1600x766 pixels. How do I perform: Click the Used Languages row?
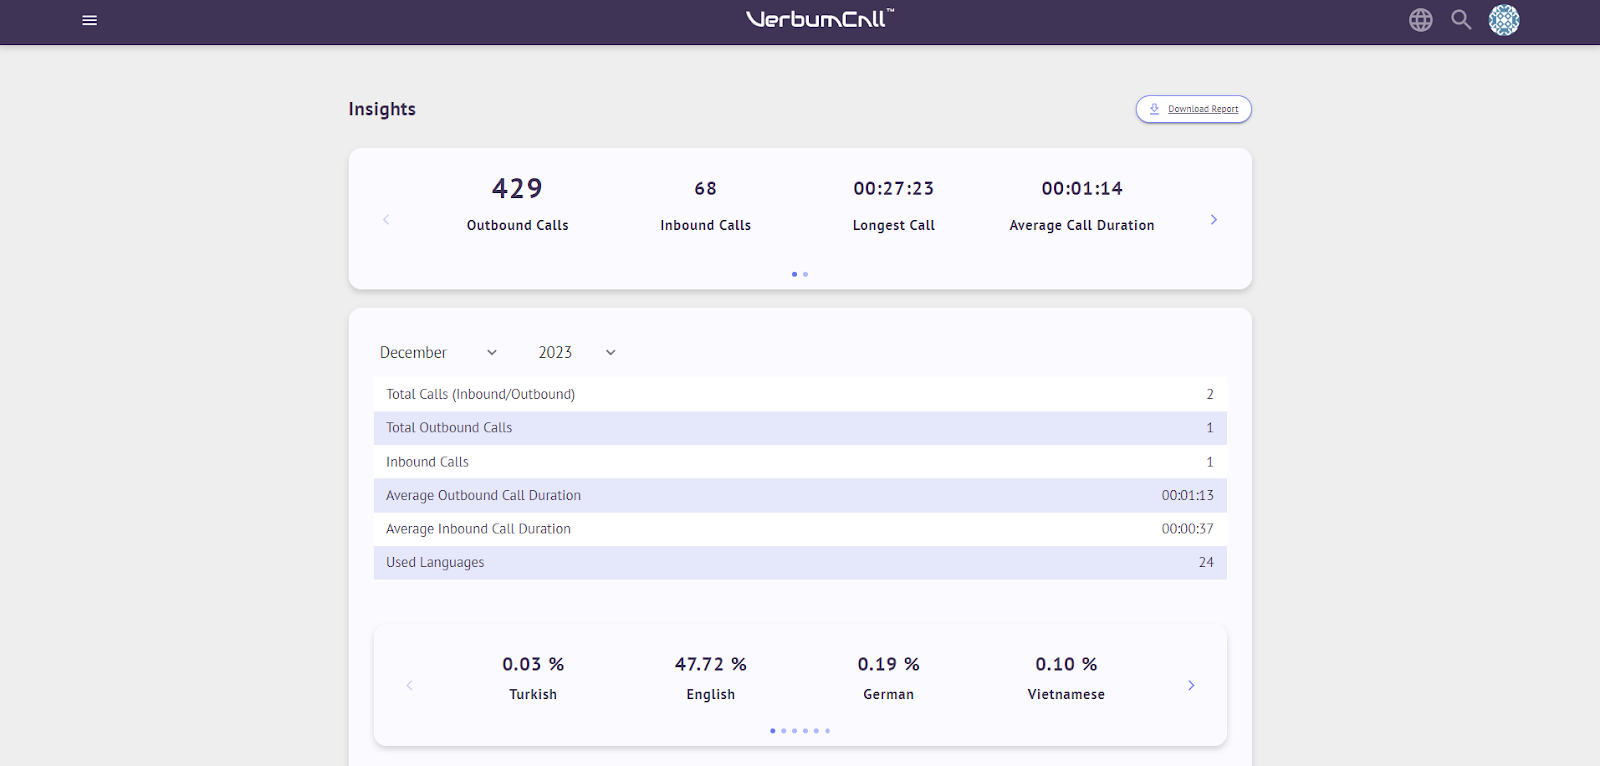click(800, 562)
